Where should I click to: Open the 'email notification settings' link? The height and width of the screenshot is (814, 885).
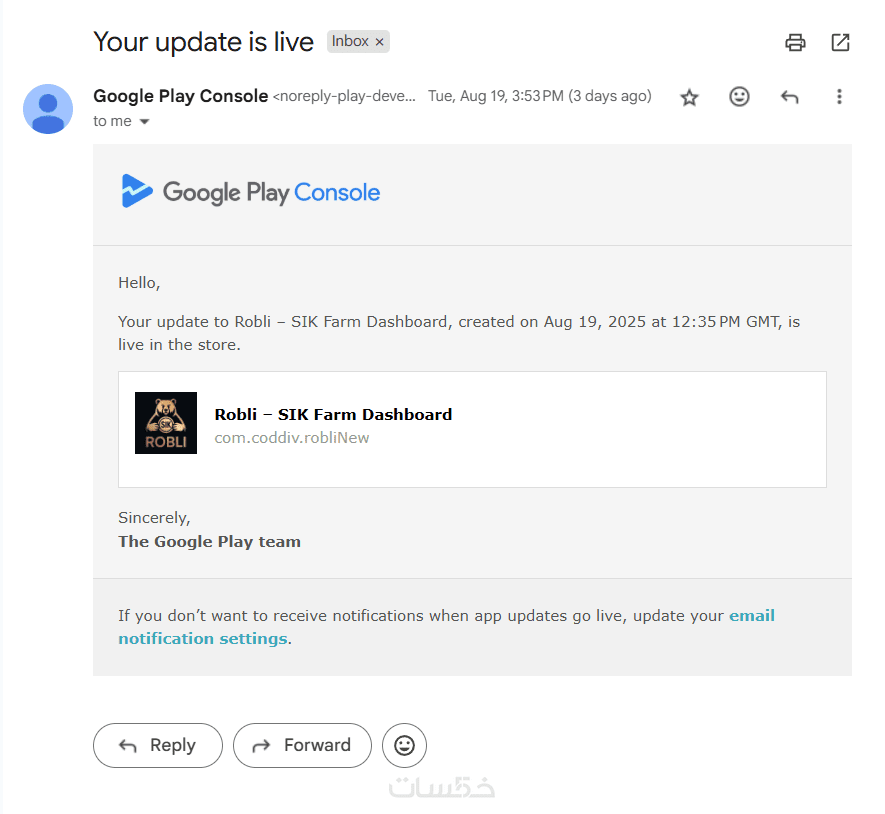[202, 638]
